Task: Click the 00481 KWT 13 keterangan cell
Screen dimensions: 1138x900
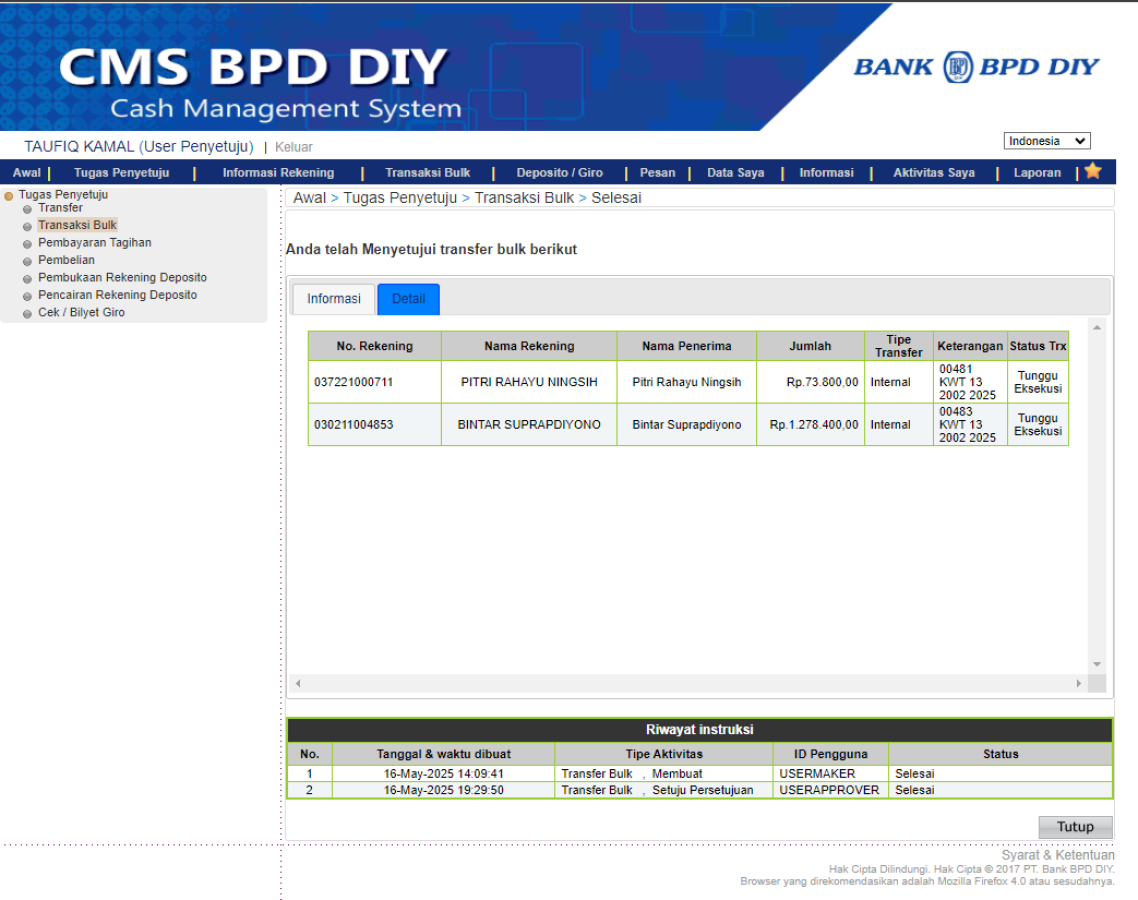Action: click(x=970, y=382)
